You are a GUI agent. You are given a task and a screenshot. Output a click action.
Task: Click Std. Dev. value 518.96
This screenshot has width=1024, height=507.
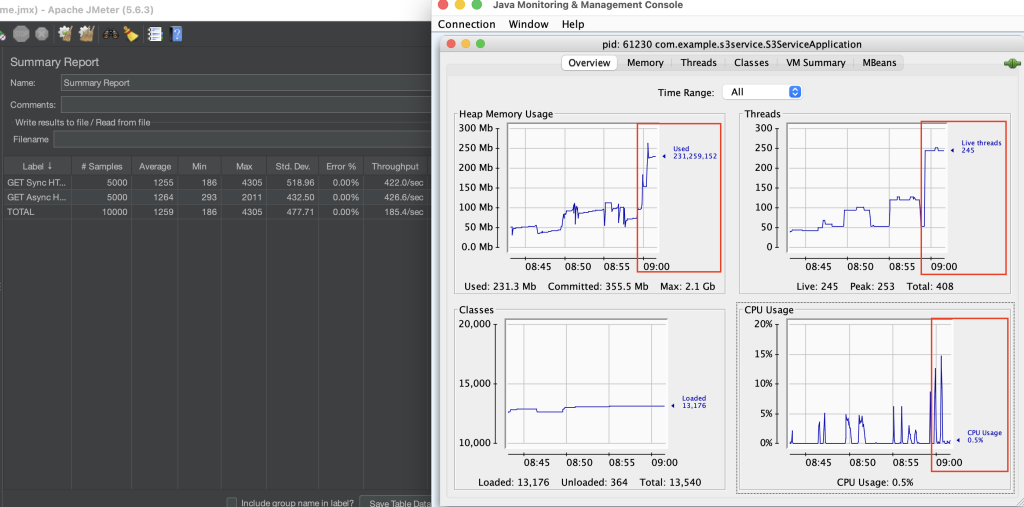(301, 183)
